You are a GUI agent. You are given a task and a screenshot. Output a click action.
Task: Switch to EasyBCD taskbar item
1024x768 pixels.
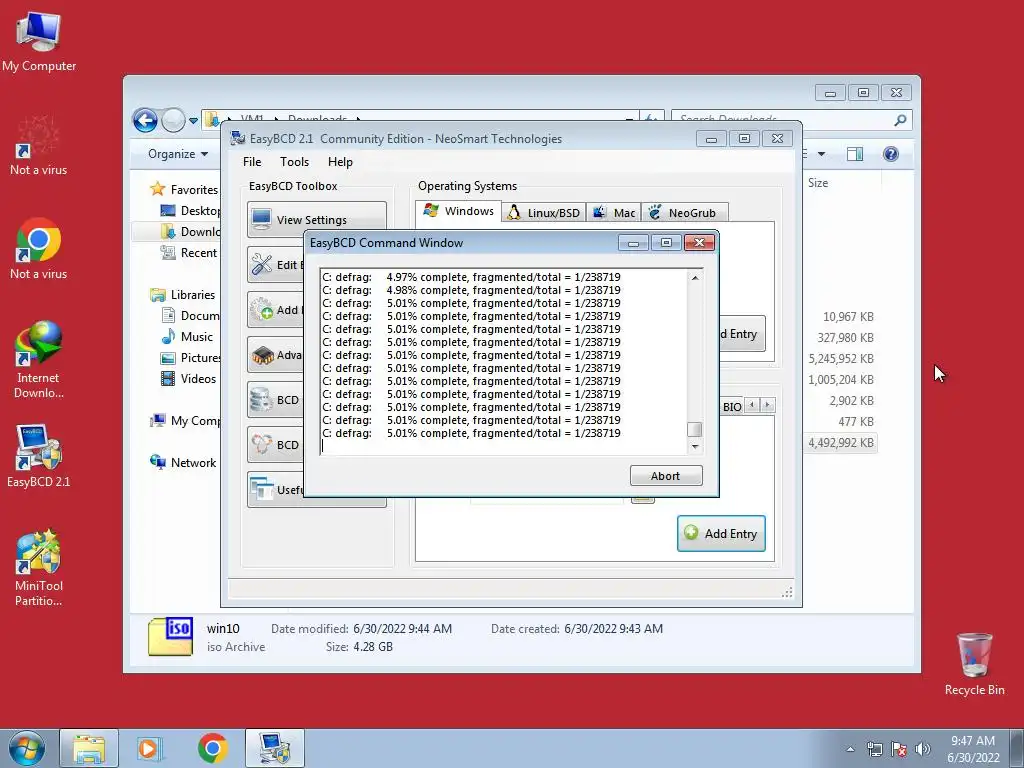coord(274,748)
